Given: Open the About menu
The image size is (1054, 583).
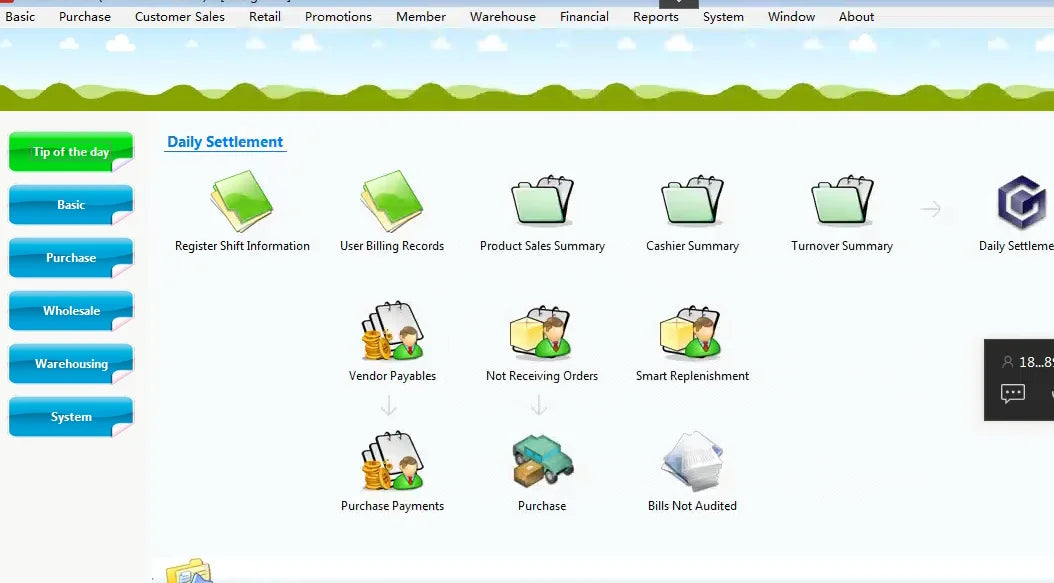Looking at the screenshot, I should tap(856, 17).
